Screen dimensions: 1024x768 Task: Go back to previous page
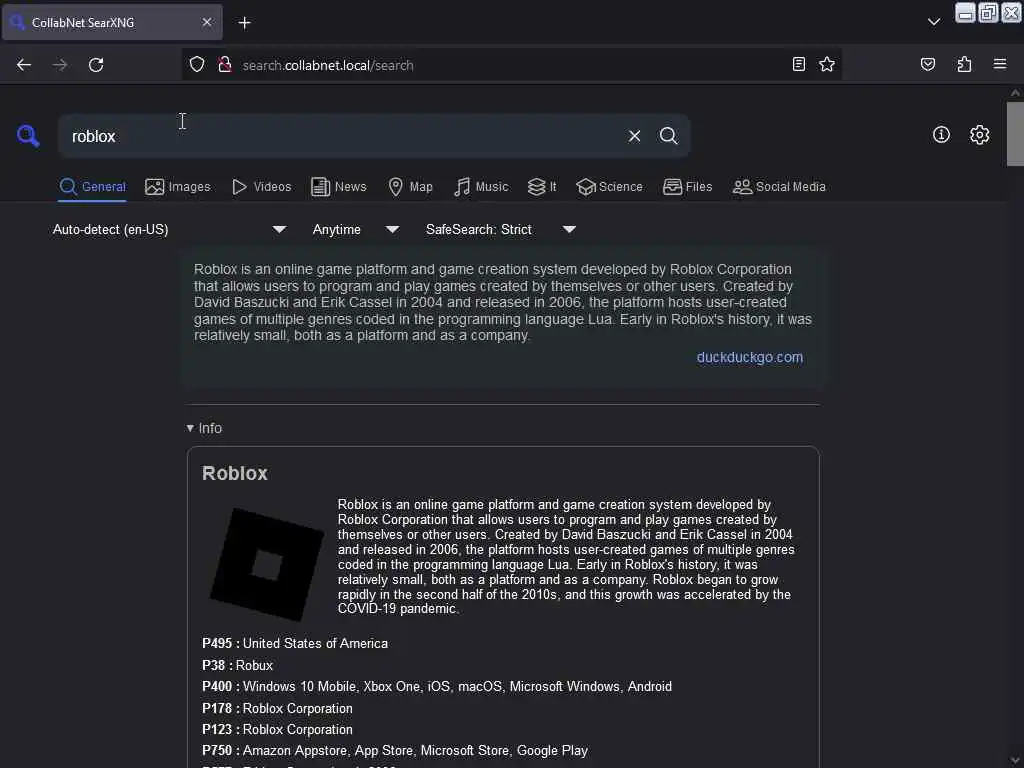click(x=24, y=65)
